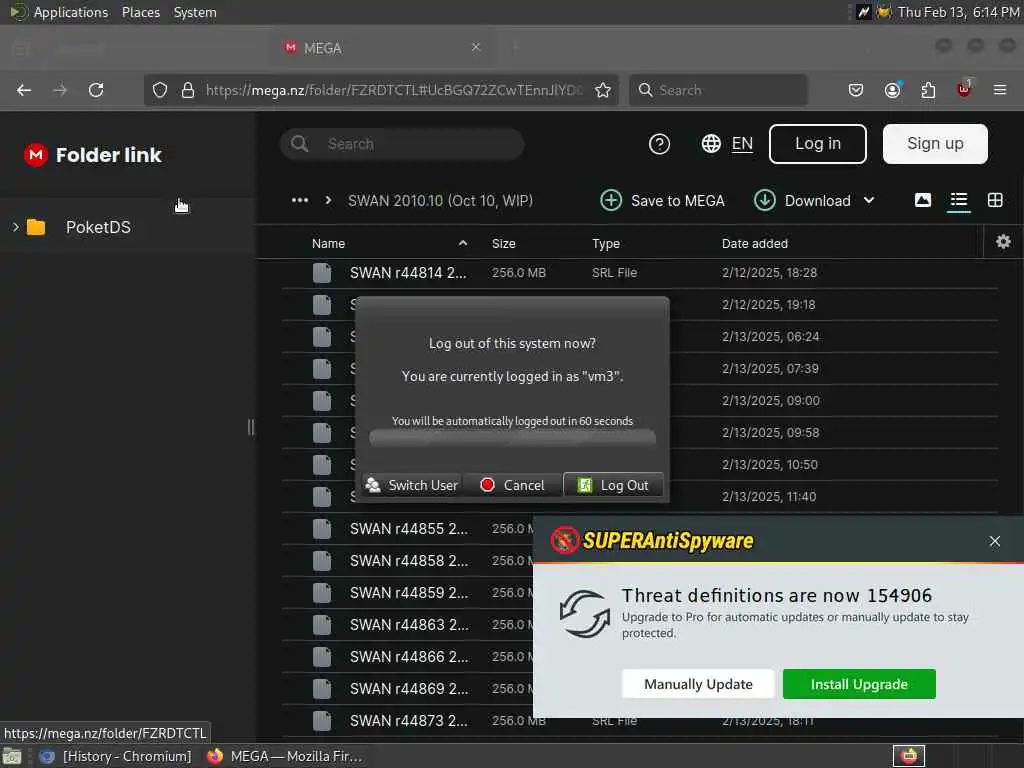Click the cat icon in top panel tray
Screen dimensions: 1024x768
click(884, 12)
